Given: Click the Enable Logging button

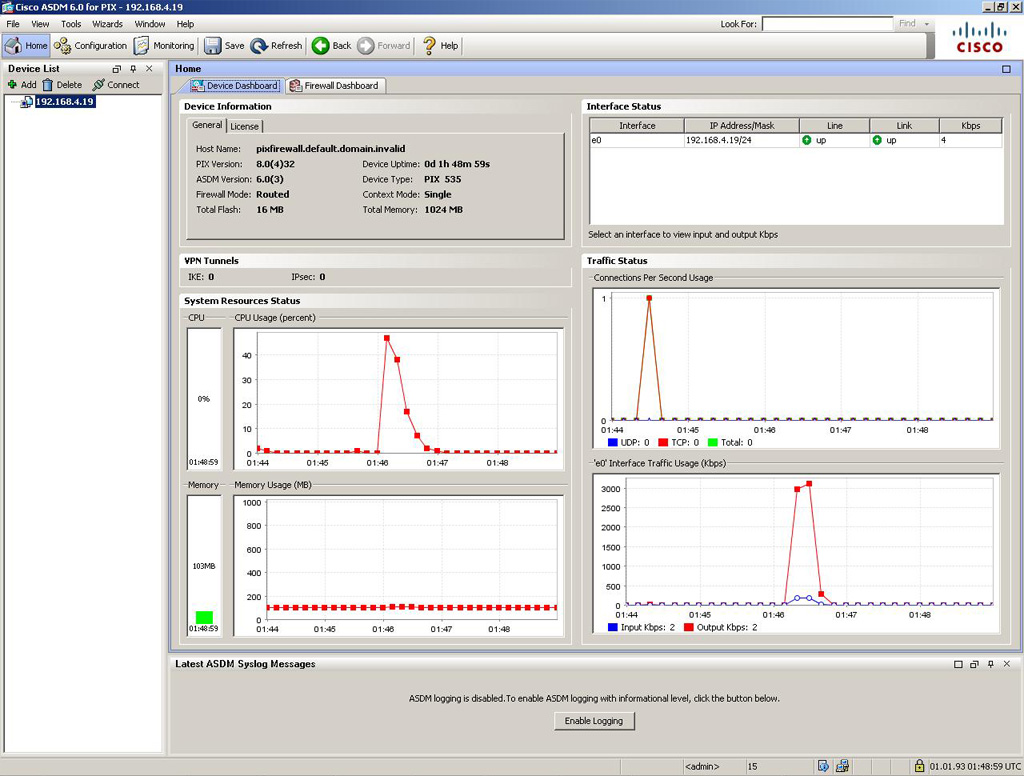Looking at the screenshot, I should point(594,721).
